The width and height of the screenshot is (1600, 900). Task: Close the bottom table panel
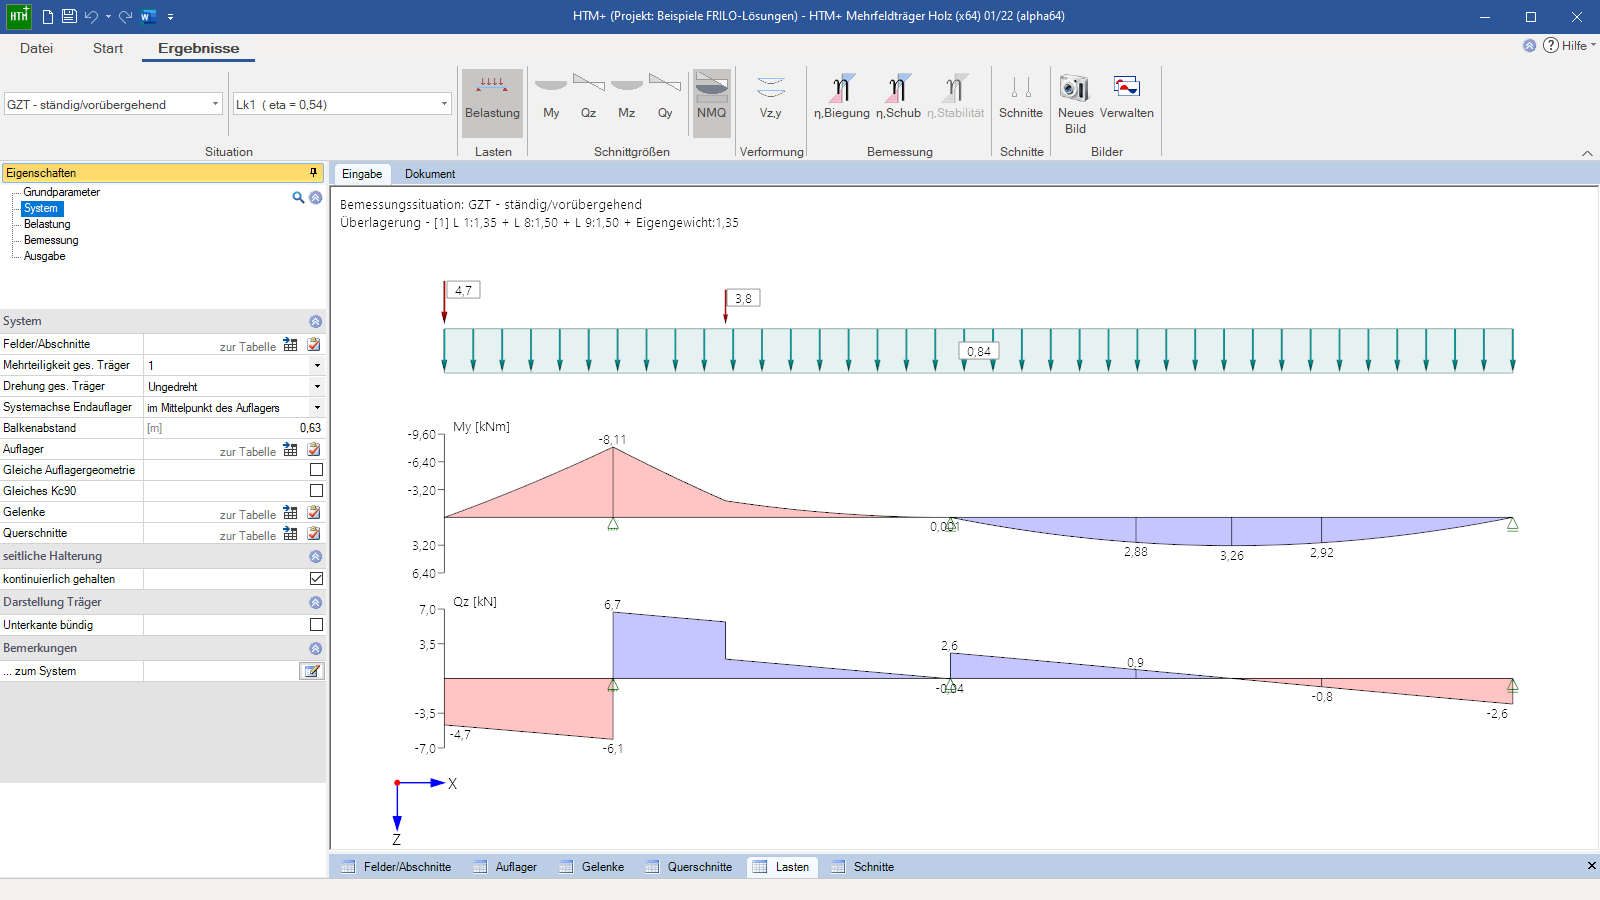click(x=1591, y=866)
